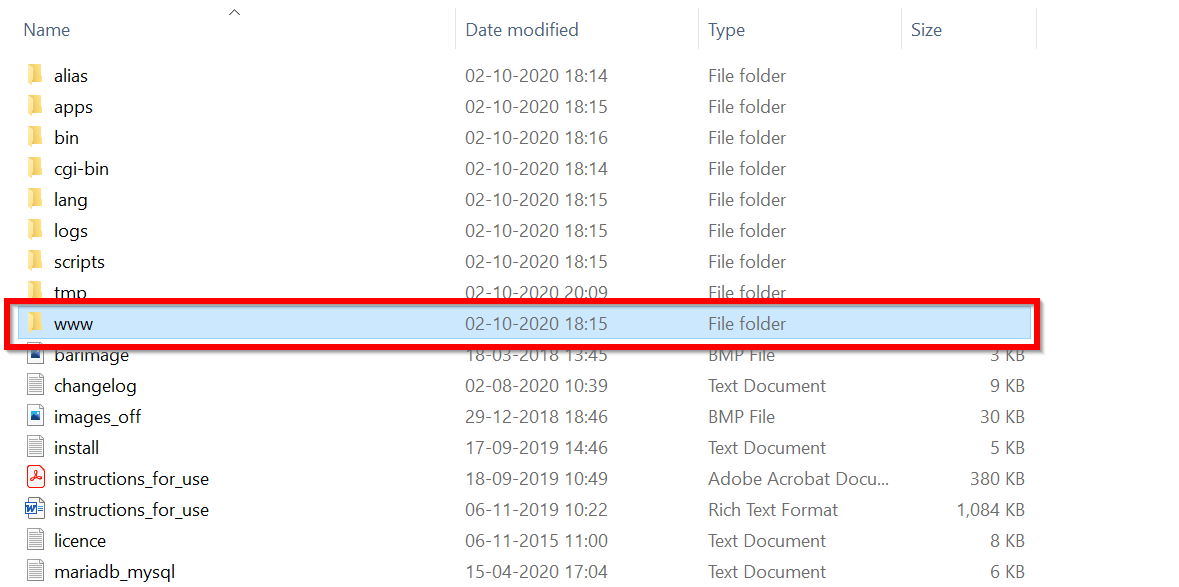The image size is (1179, 587).
Task: Click date 18-09-2019 10:49 in PDF row
Action: (x=536, y=479)
